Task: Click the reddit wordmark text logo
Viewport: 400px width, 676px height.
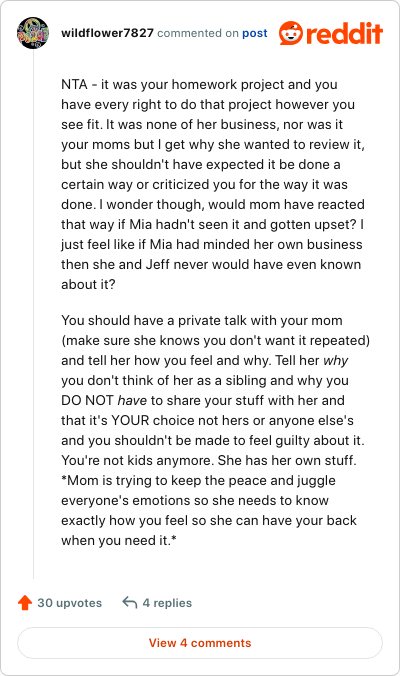Action: click(344, 34)
